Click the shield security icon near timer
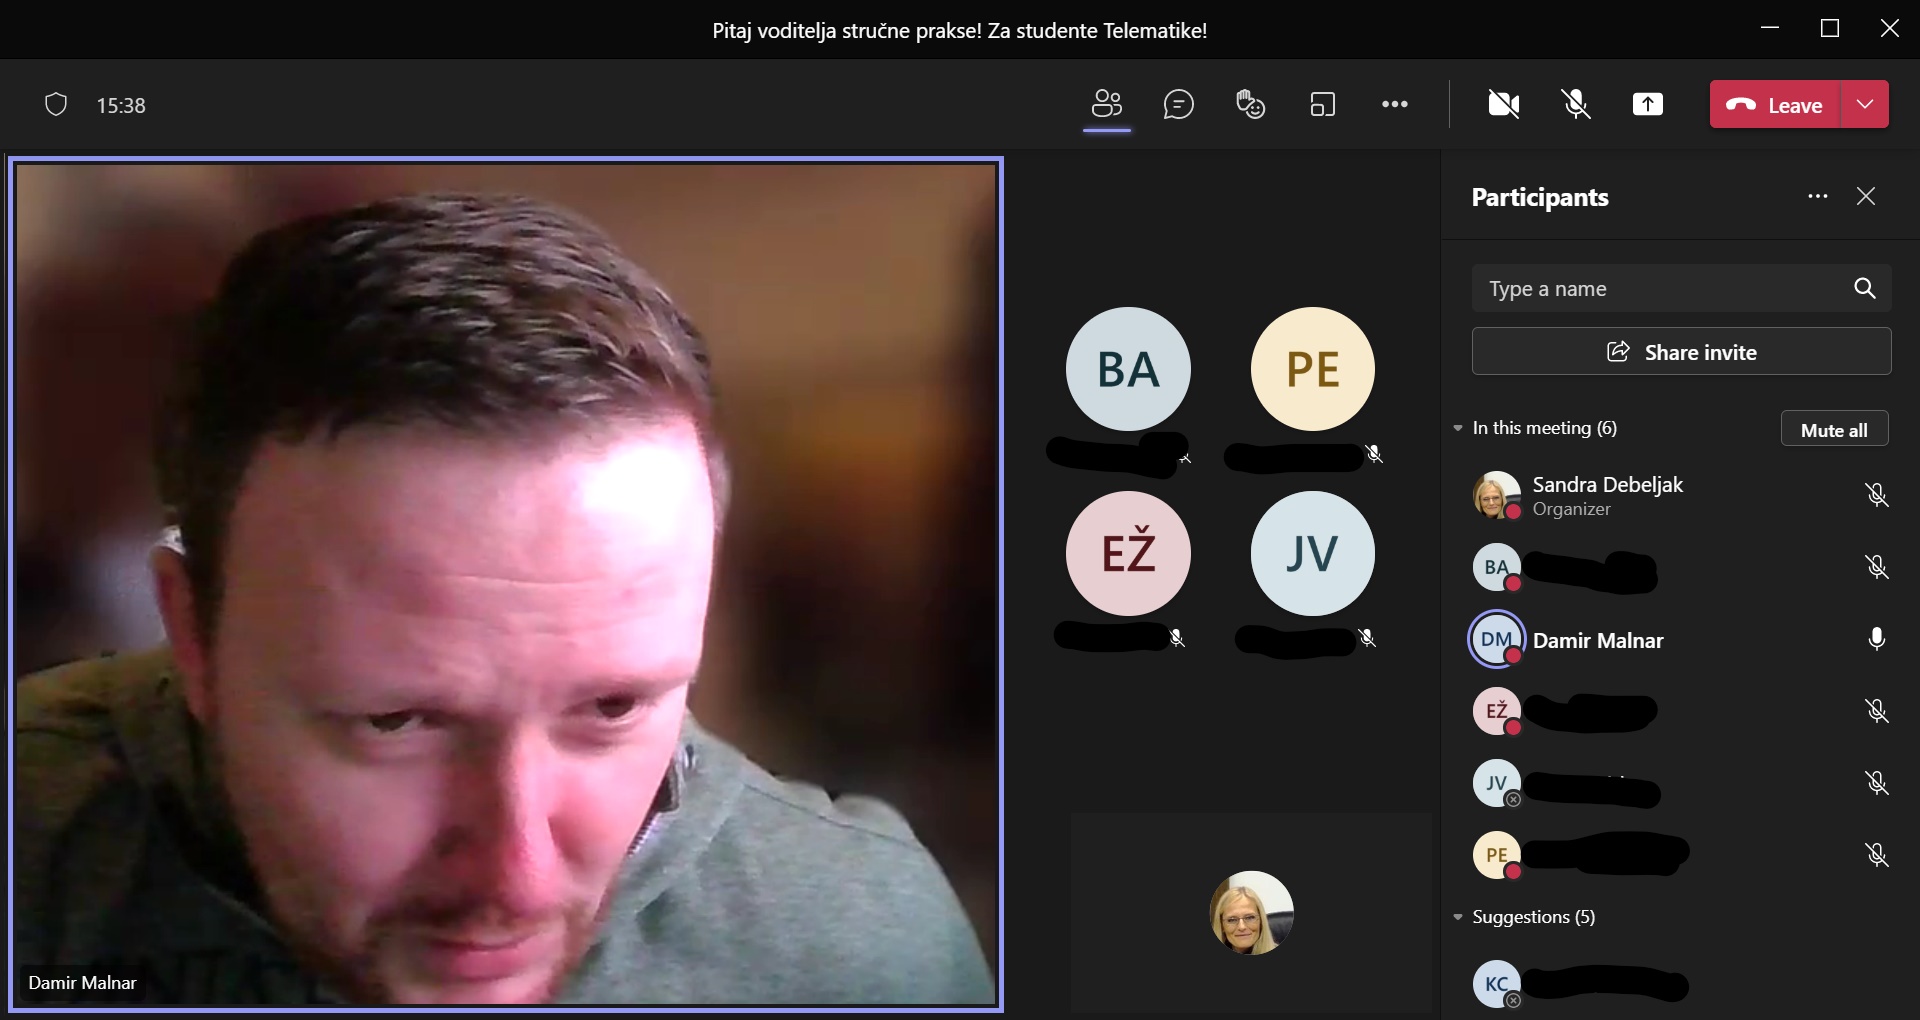The width and height of the screenshot is (1920, 1020). pos(56,105)
